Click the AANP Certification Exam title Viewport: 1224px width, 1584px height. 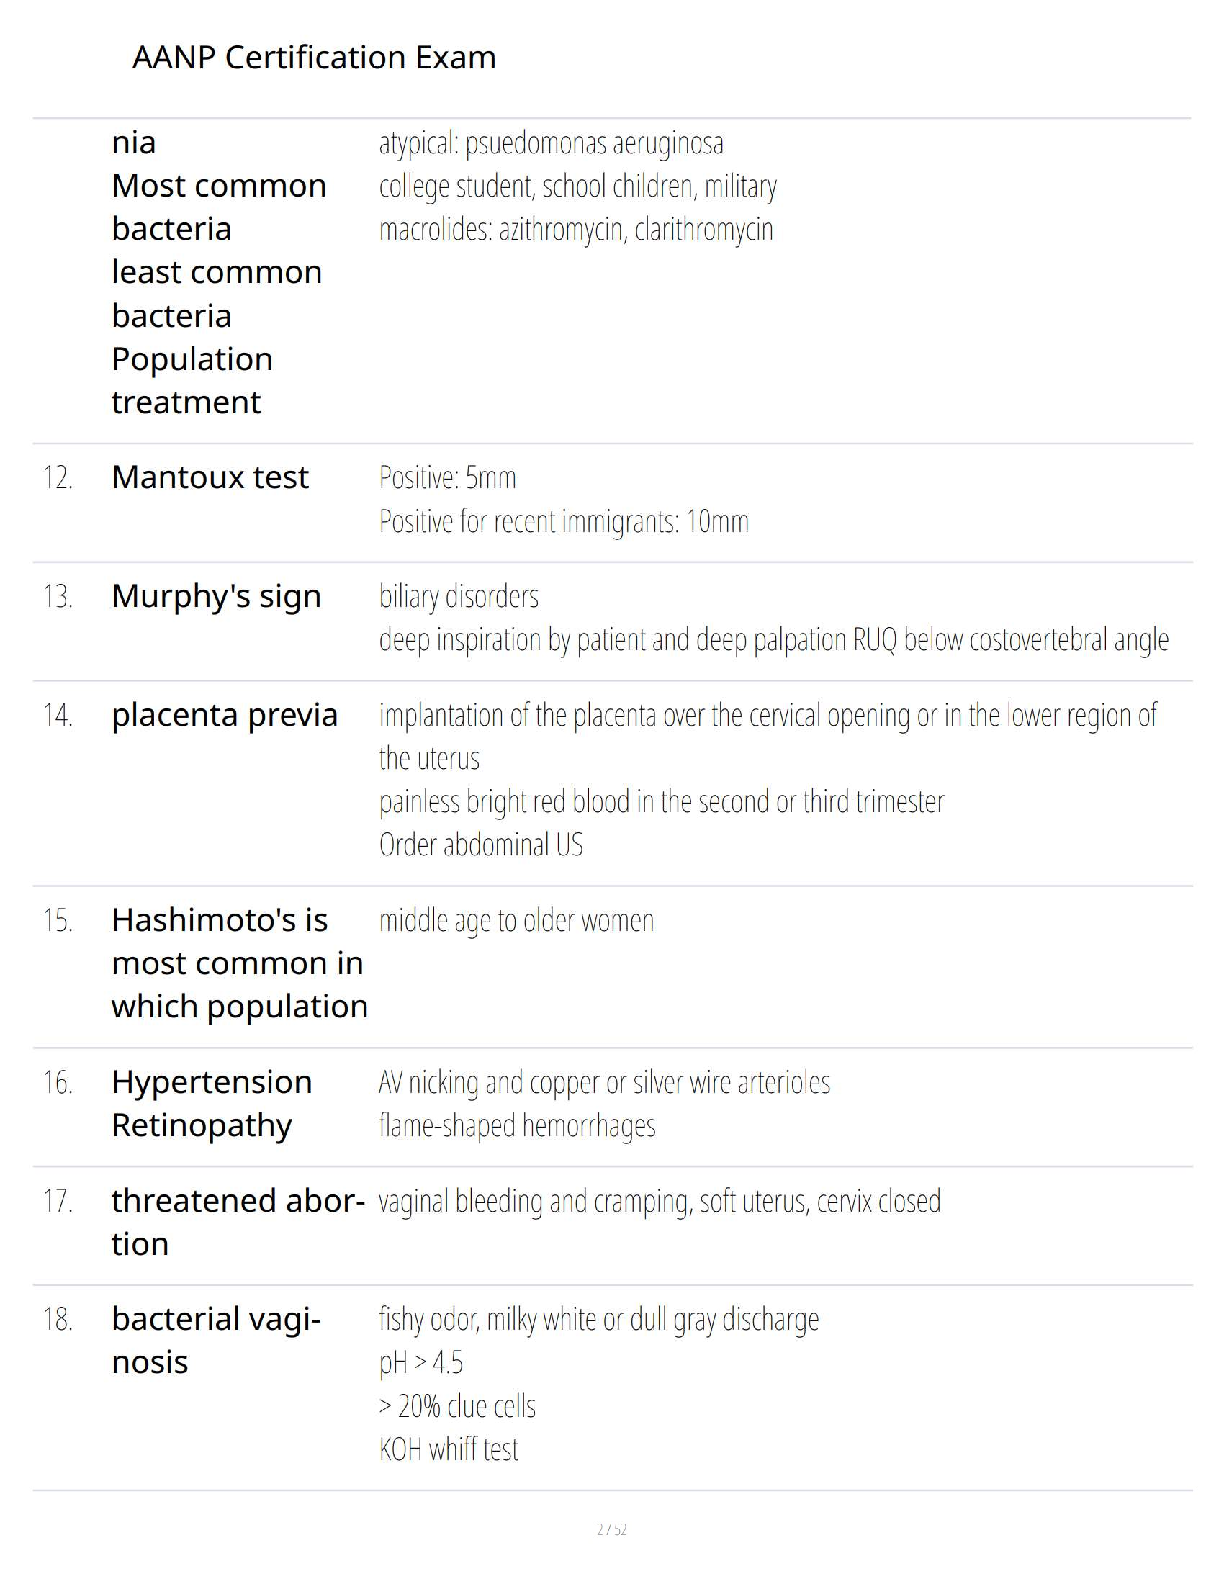point(314,58)
